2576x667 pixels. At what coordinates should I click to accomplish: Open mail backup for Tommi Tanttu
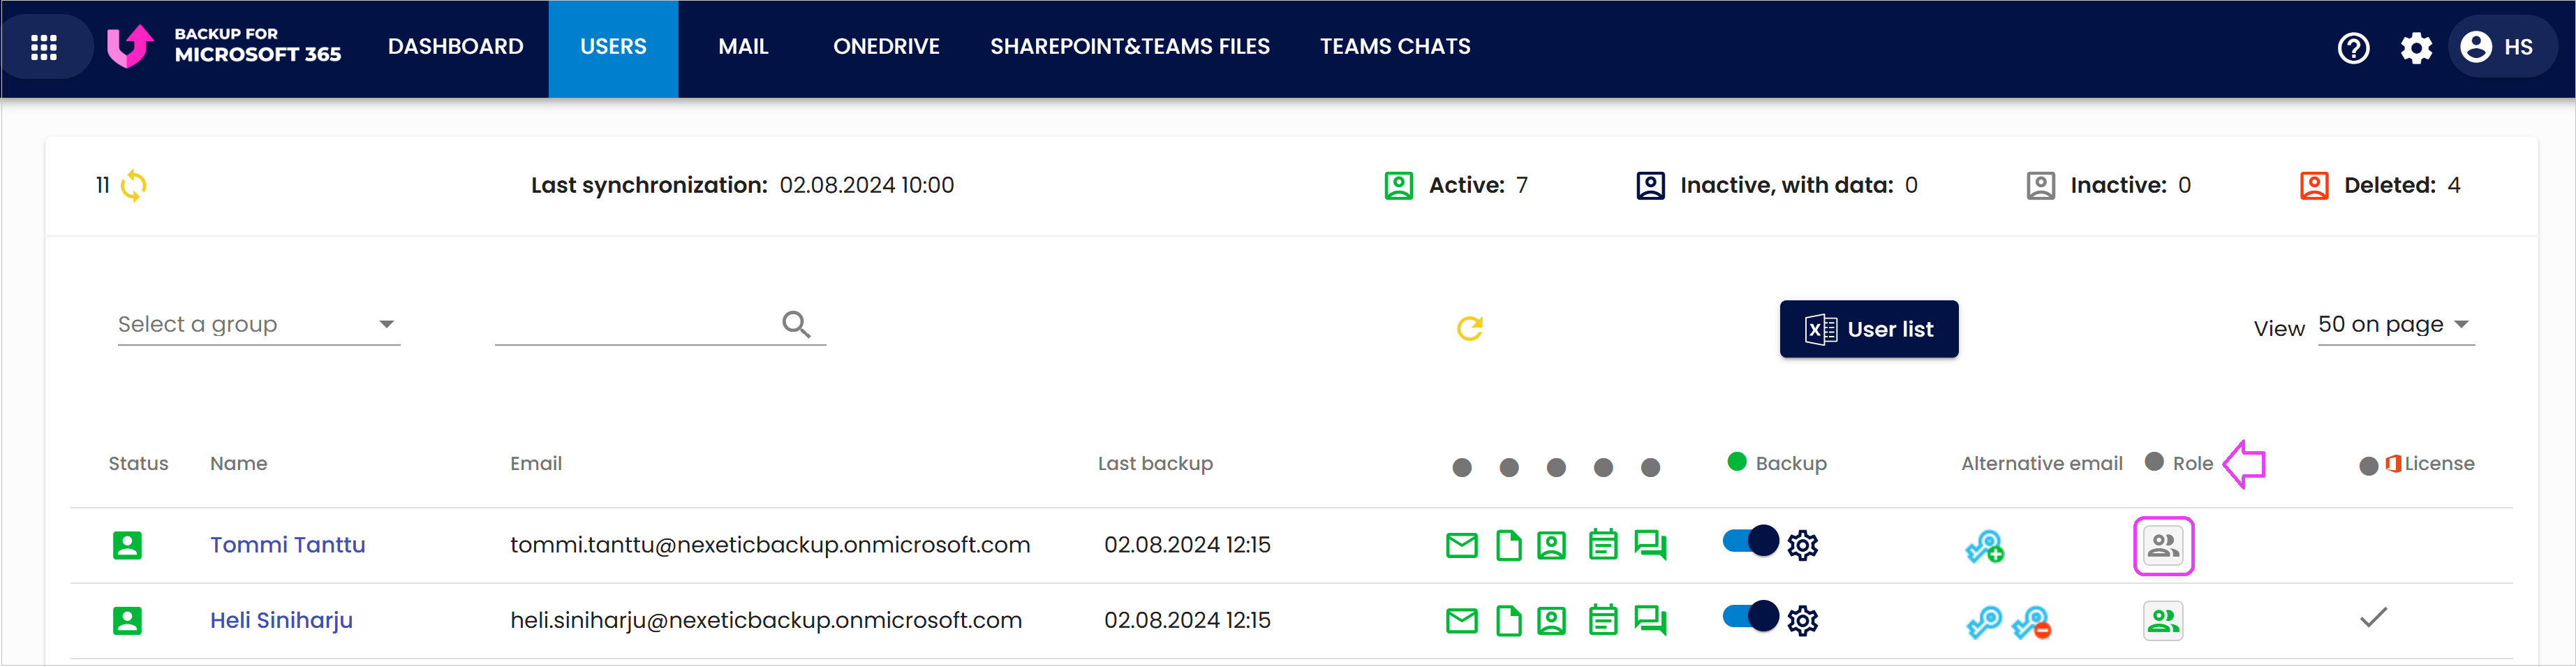[1461, 545]
